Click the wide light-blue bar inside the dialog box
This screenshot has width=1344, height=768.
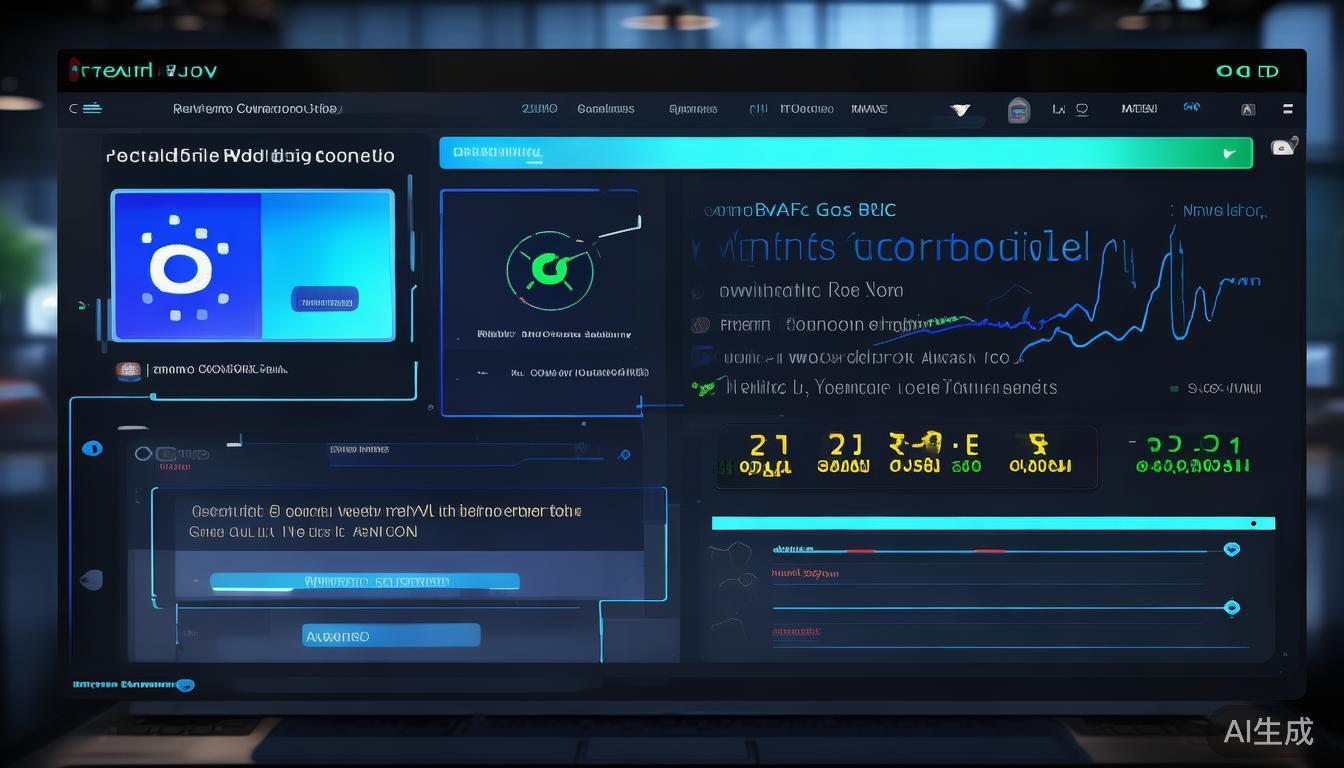click(x=365, y=581)
